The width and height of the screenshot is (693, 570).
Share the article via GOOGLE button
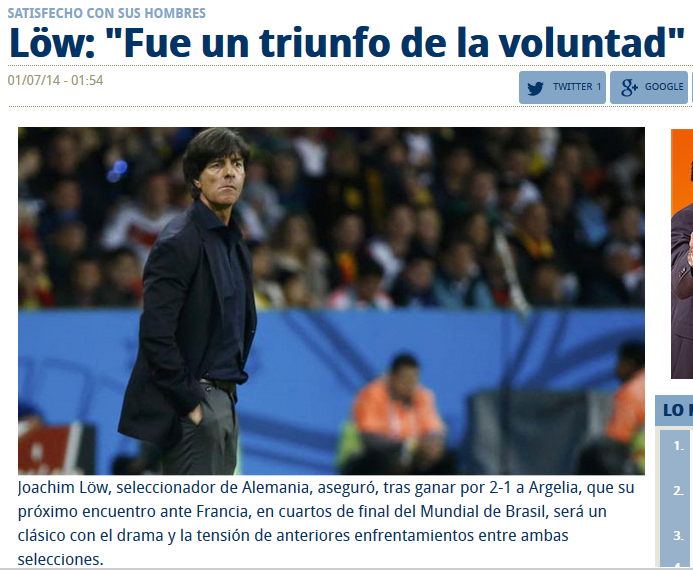point(649,87)
